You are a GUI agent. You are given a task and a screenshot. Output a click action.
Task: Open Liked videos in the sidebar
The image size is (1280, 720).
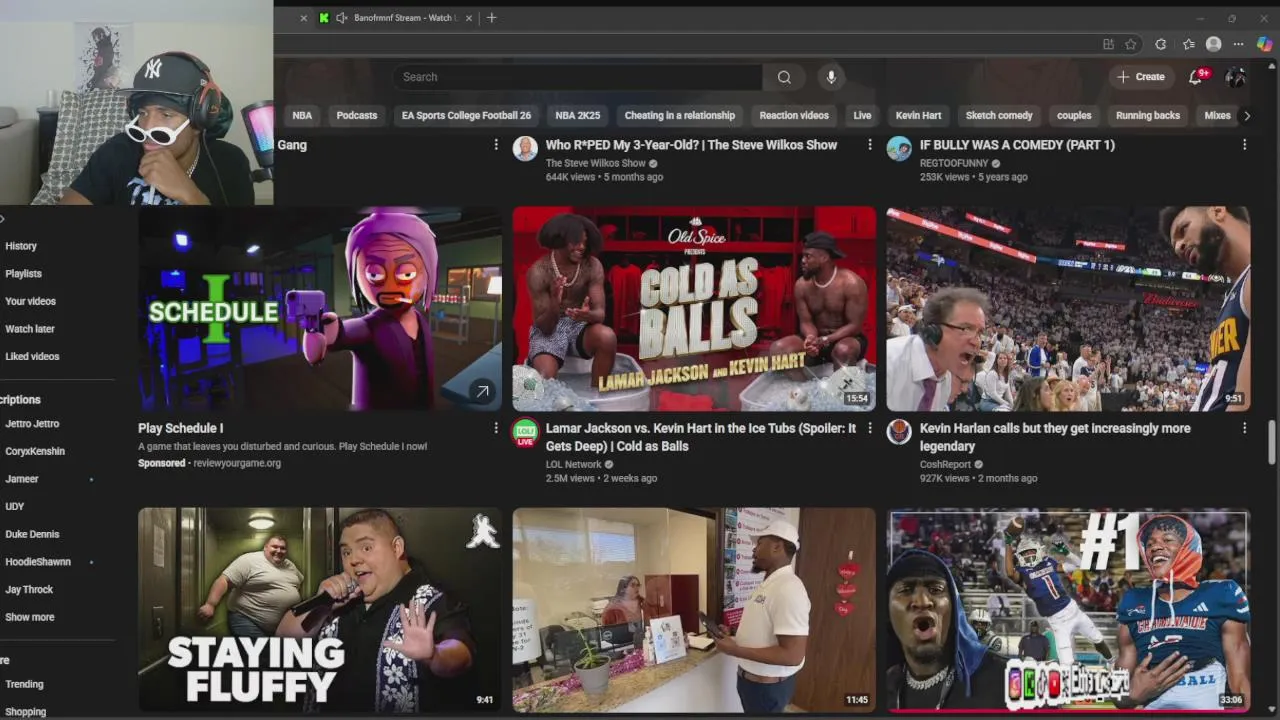click(32, 356)
